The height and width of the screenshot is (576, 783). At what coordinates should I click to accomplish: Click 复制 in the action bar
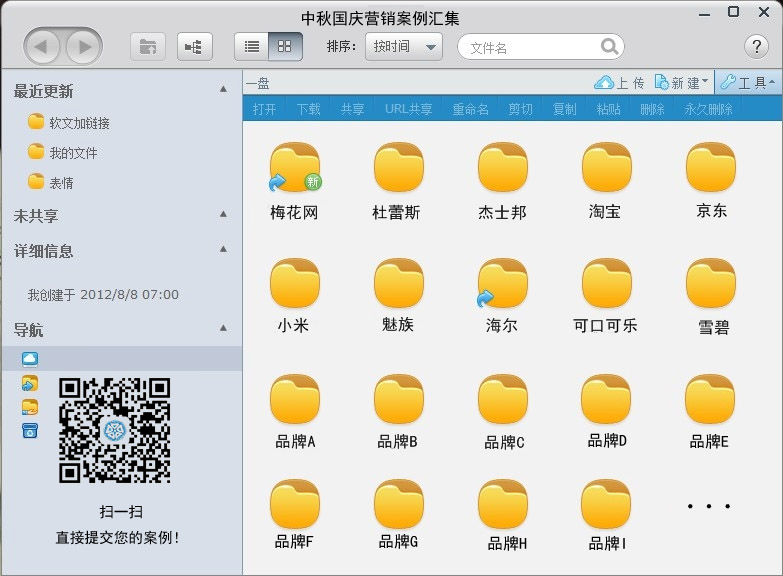564,108
